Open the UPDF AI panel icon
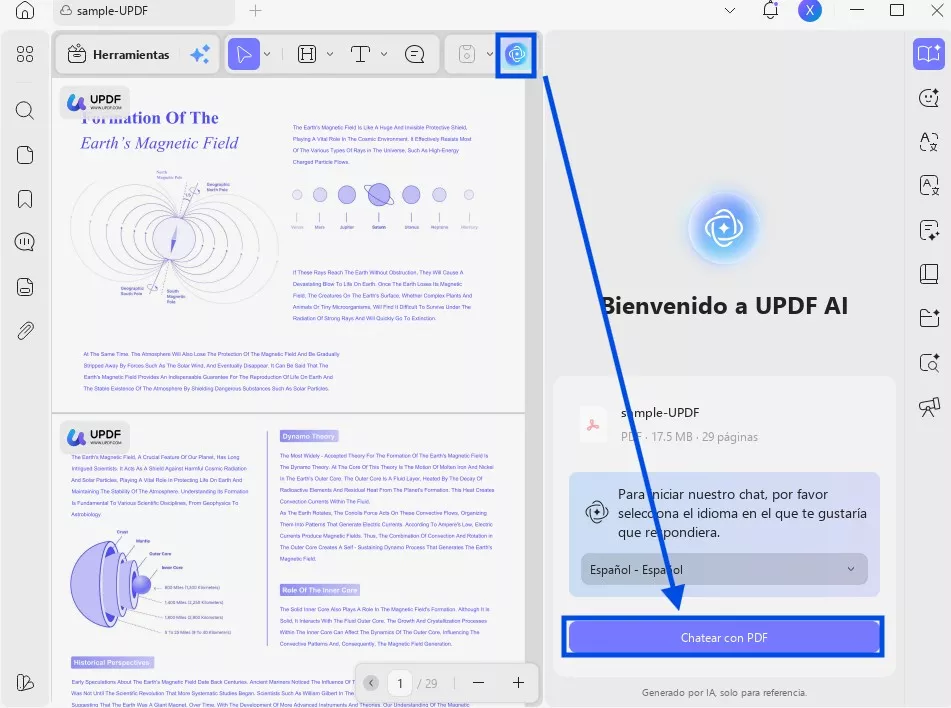951x708 pixels. [516, 55]
